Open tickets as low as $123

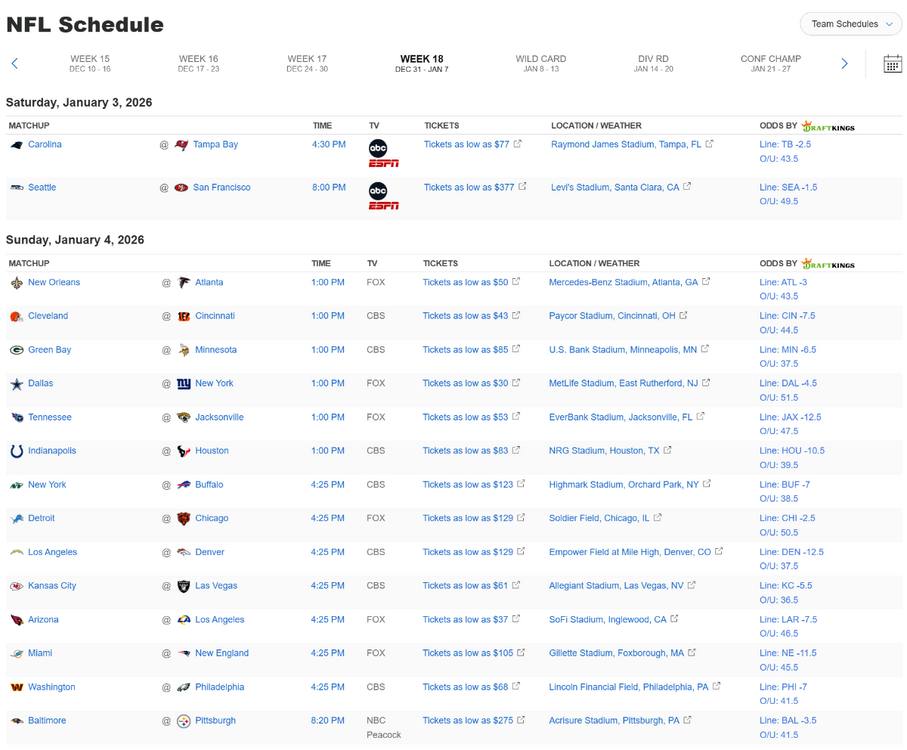point(467,485)
